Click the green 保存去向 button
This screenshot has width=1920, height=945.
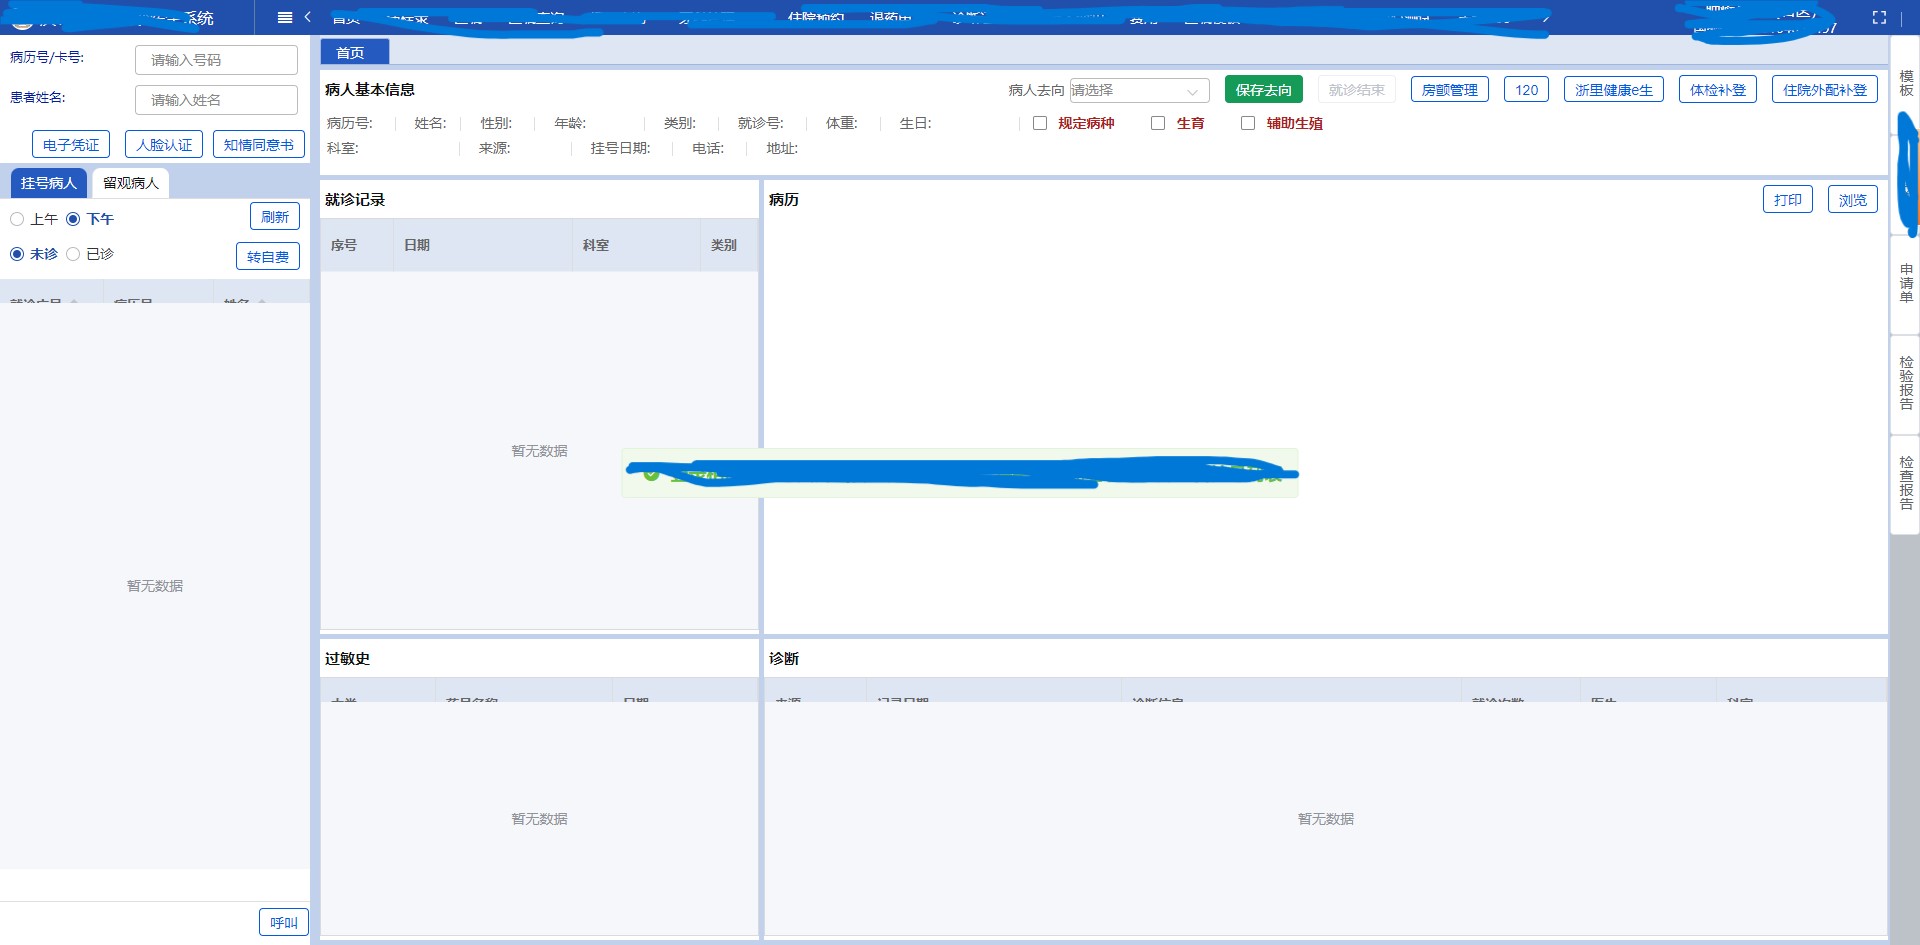click(1264, 90)
